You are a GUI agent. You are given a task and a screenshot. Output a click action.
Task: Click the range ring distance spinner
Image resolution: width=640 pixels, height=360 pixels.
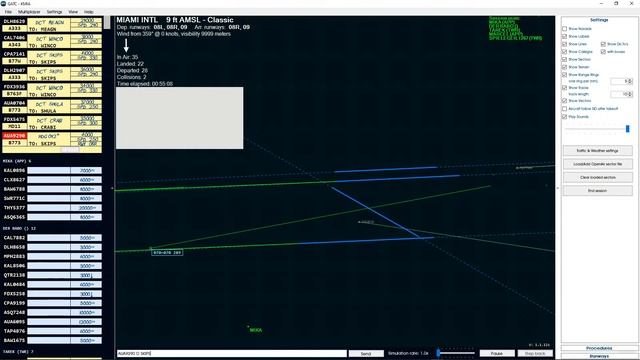[x=622, y=81]
